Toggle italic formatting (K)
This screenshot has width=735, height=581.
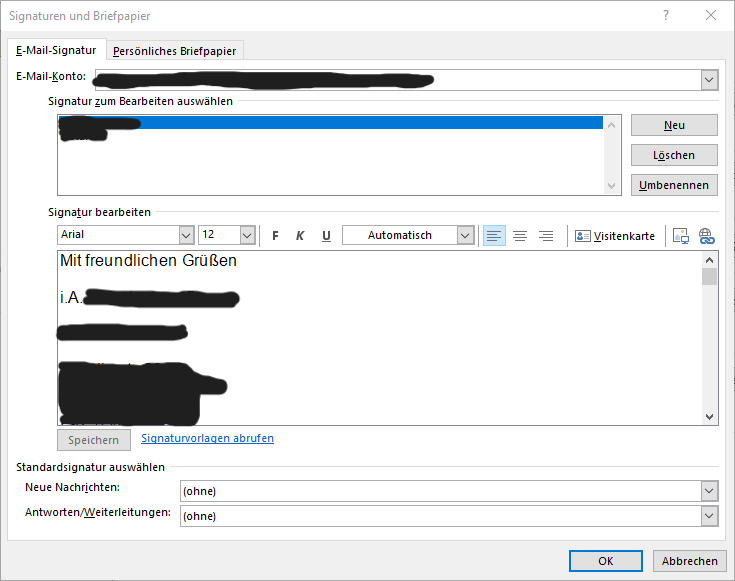pos(300,235)
